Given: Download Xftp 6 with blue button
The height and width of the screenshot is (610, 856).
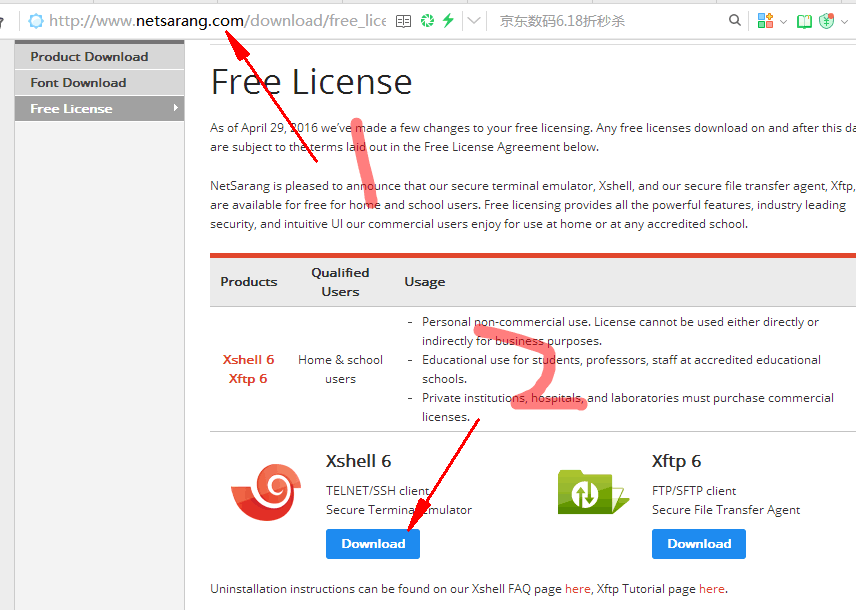Looking at the screenshot, I should point(699,544).
